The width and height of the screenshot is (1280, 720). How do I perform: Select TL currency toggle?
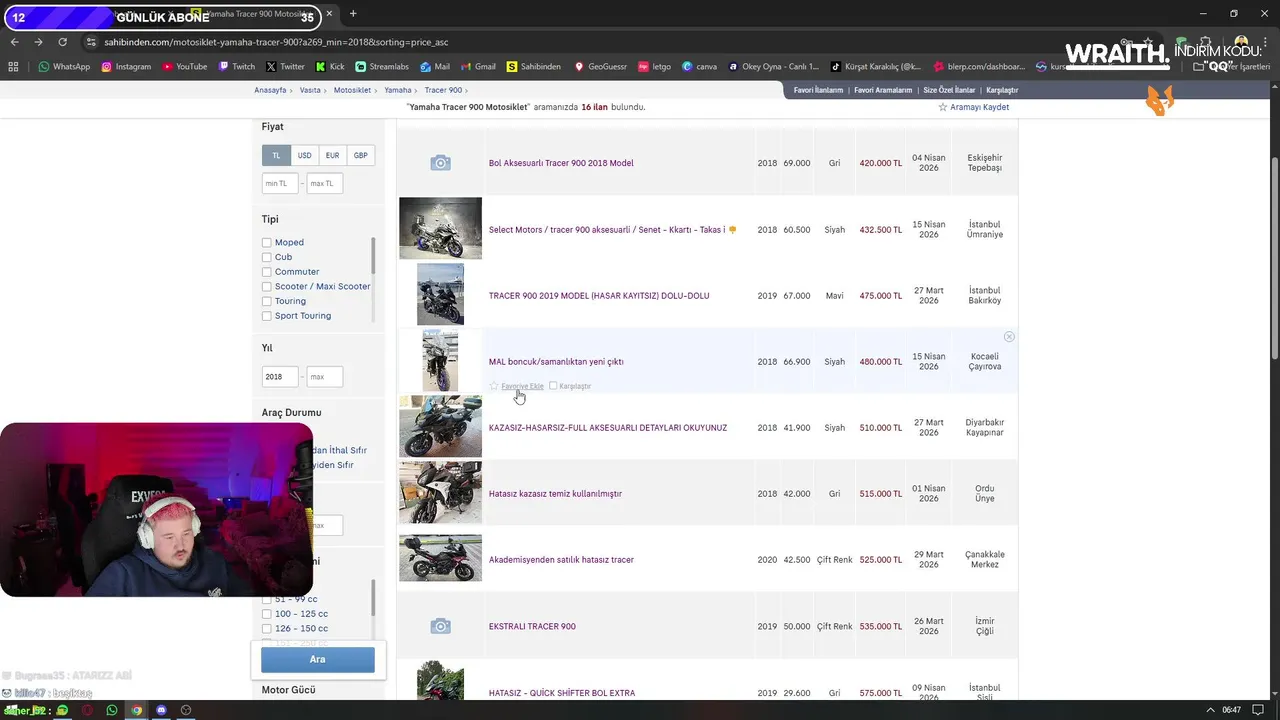(x=277, y=155)
